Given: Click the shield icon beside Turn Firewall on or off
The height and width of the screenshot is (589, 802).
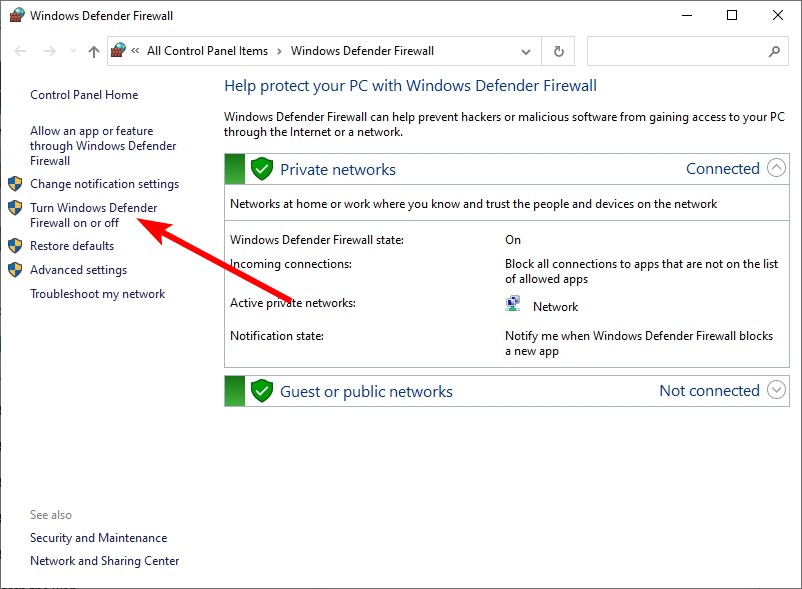Looking at the screenshot, I should click(15, 208).
